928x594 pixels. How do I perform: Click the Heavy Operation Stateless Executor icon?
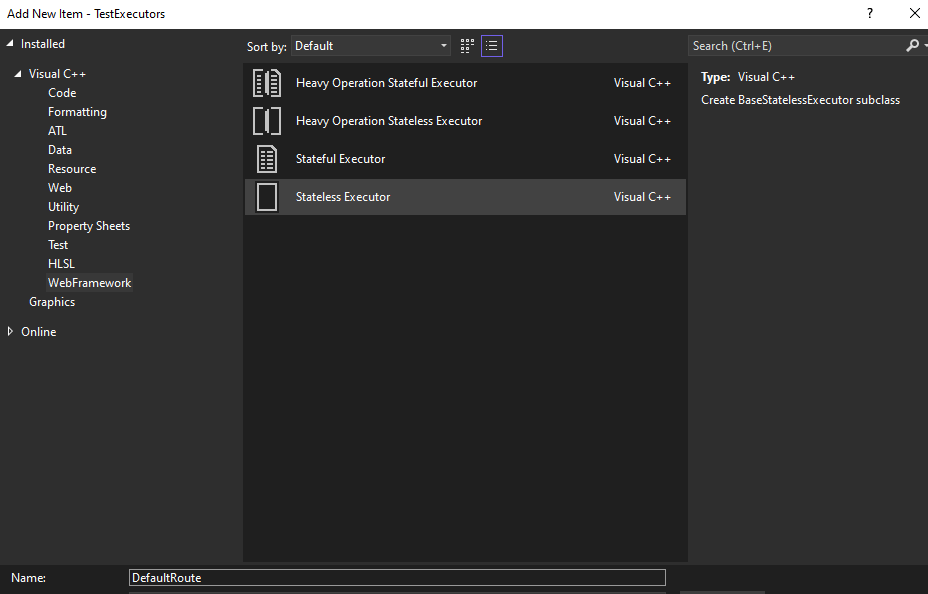pyautogui.click(x=266, y=121)
